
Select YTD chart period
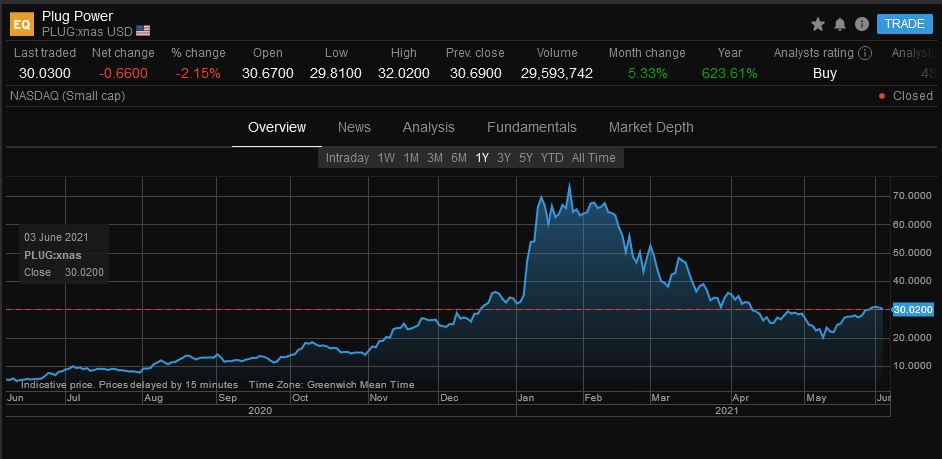click(x=552, y=158)
